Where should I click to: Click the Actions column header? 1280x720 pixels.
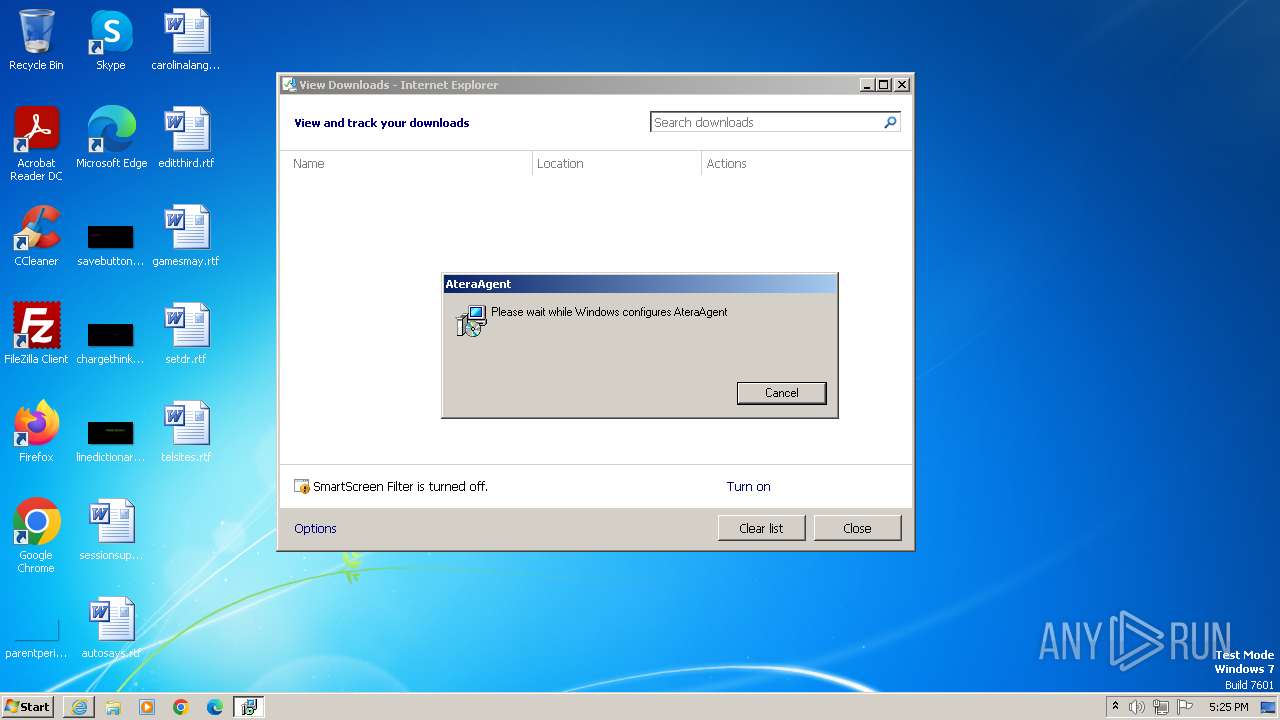(806, 163)
